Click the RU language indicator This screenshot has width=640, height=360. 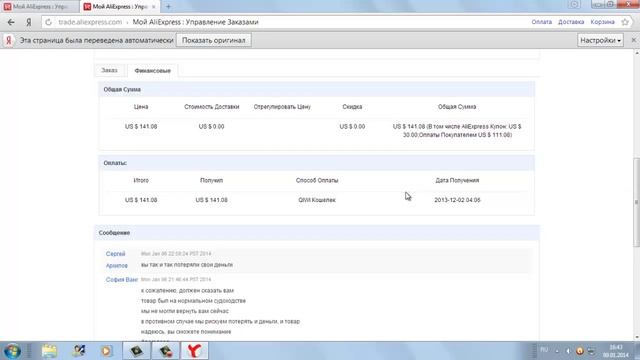(x=544, y=350)
